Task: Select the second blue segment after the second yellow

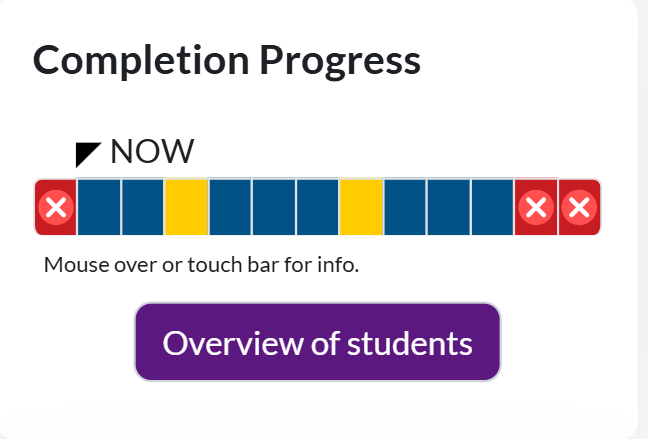Action: (x=448, y=208)
